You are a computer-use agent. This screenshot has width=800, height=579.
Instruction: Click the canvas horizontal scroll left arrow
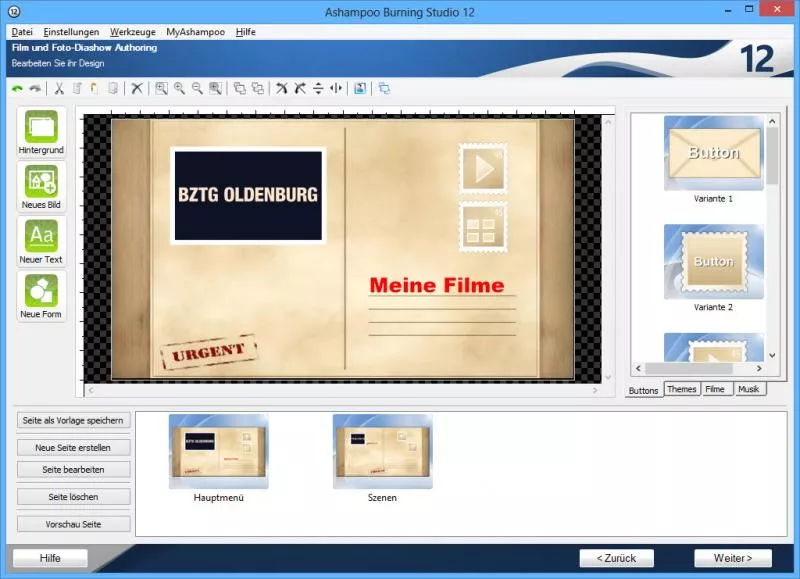[x=91, y=390]
